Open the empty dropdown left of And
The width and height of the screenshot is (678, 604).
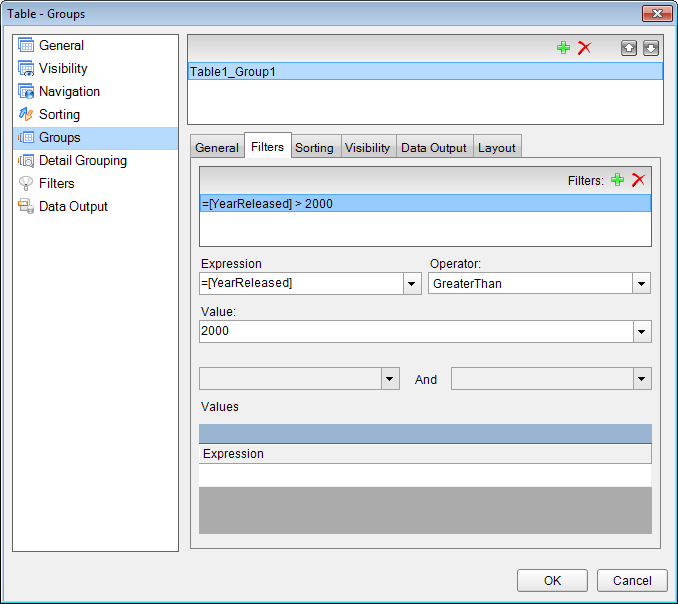(x=390, y=379)
